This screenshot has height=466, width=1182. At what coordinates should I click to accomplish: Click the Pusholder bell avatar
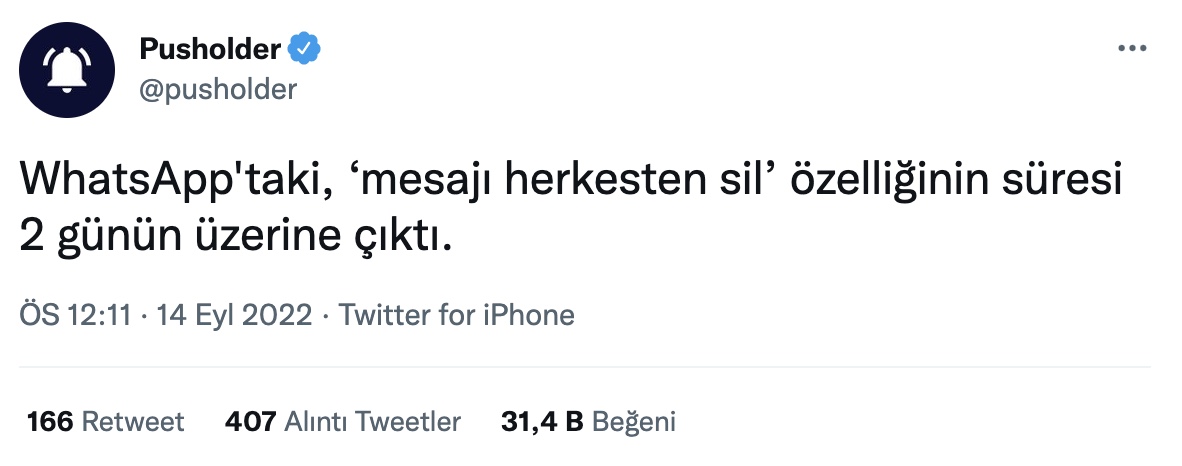click(67, 69)
